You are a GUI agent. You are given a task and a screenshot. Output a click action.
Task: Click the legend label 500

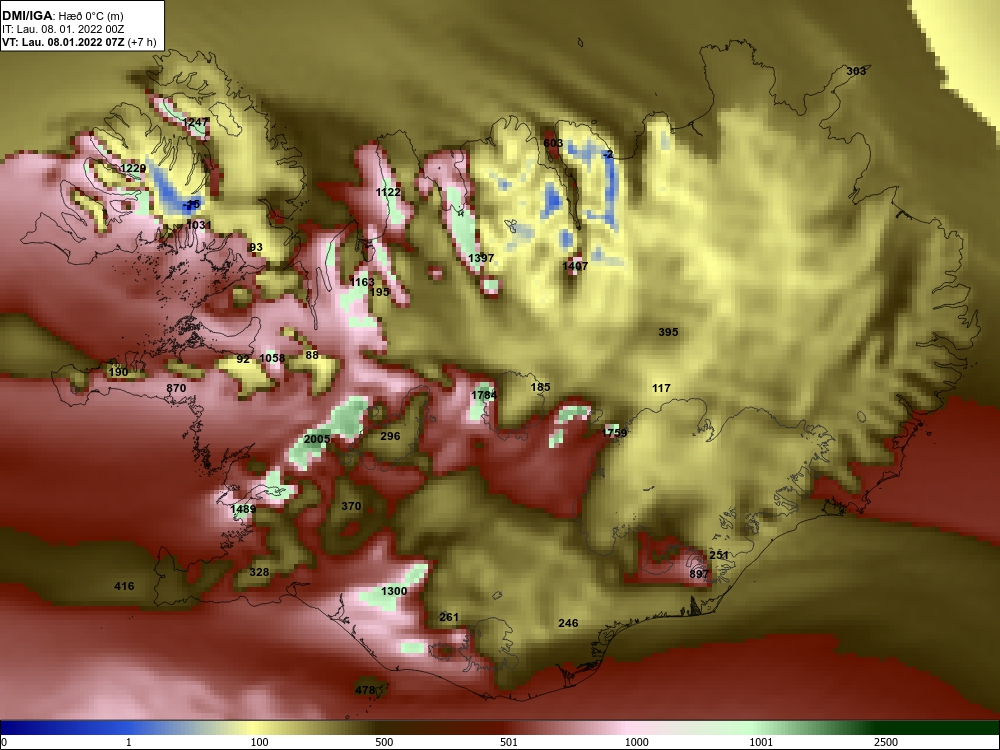(384, 742)
